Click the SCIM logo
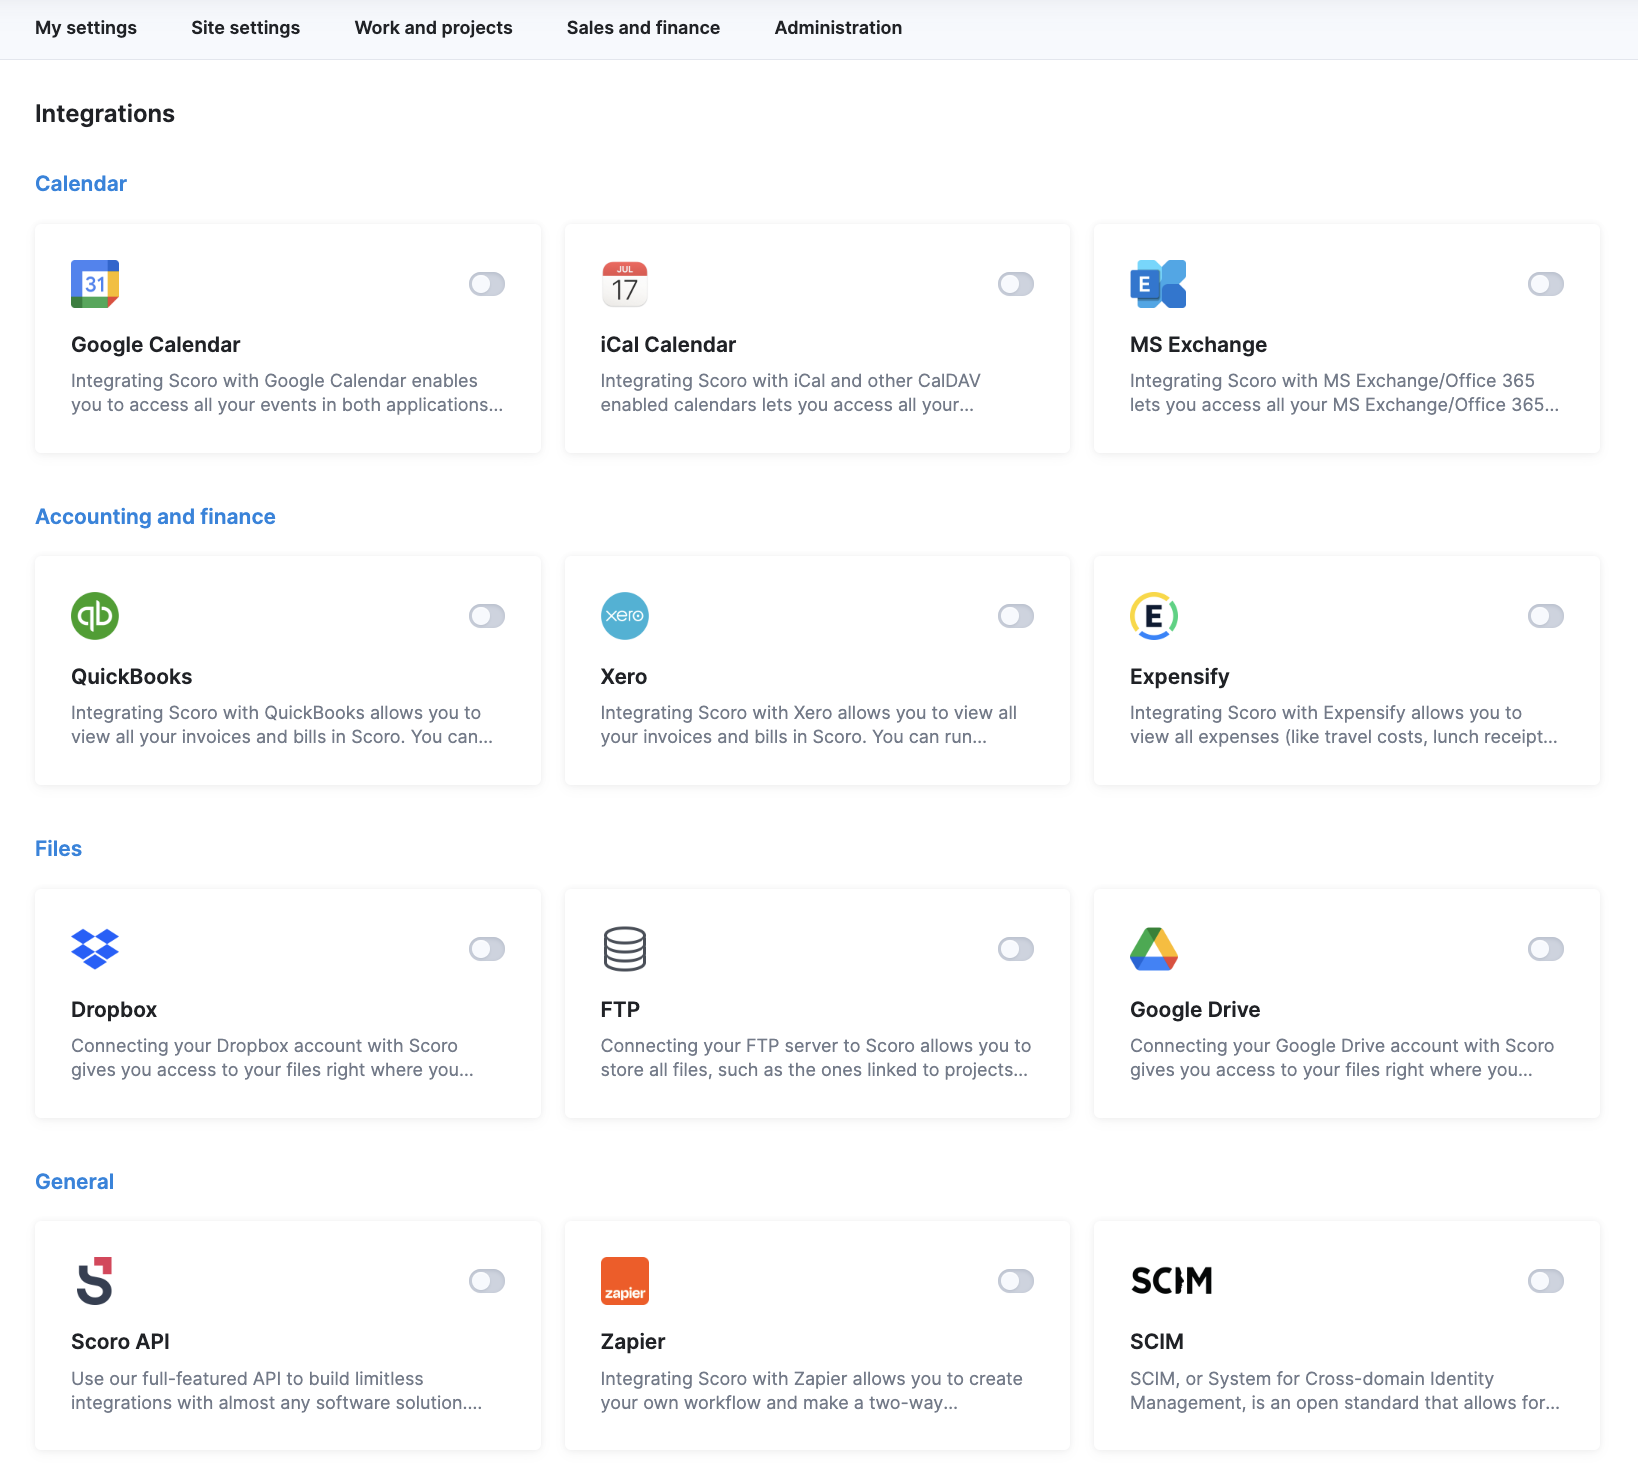The width and height of the screenshot is (1638, 1474). click(x=1171, y=1280)
